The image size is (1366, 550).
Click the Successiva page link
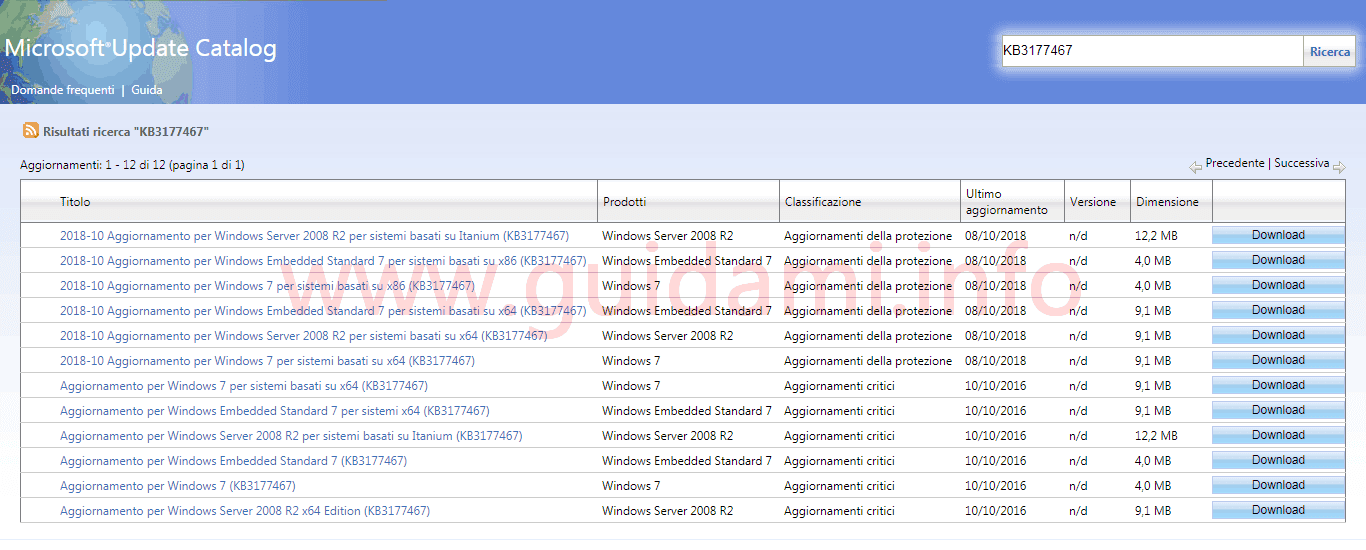pos(1302,163)
